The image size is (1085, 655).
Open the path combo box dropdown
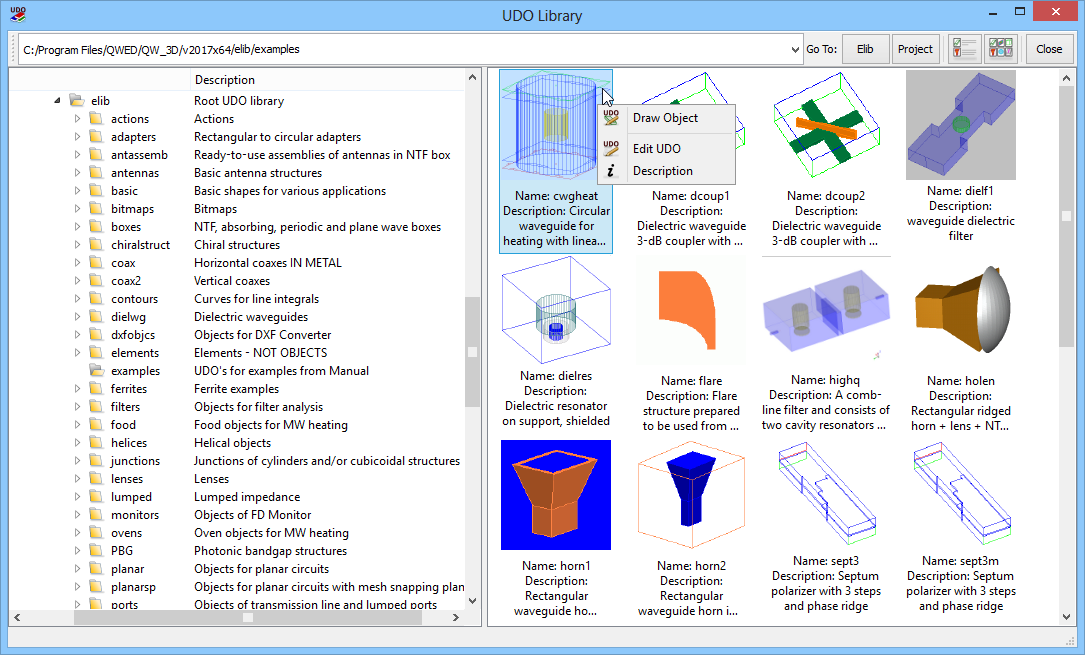[793, 49]
